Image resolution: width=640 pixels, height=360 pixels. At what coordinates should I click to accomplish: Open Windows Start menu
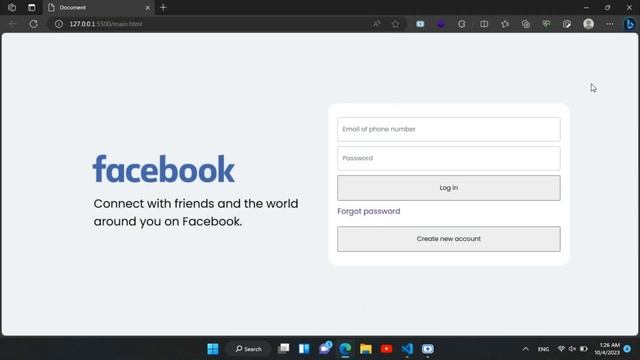tap(213, 349)
